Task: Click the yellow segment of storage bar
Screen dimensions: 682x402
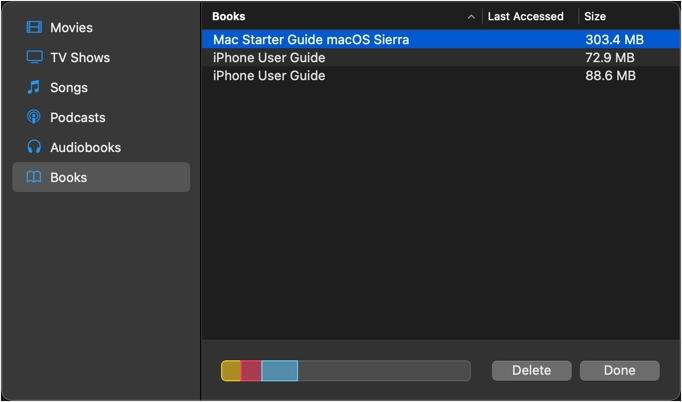Action: pyautogui.click(x=231, y=371)
